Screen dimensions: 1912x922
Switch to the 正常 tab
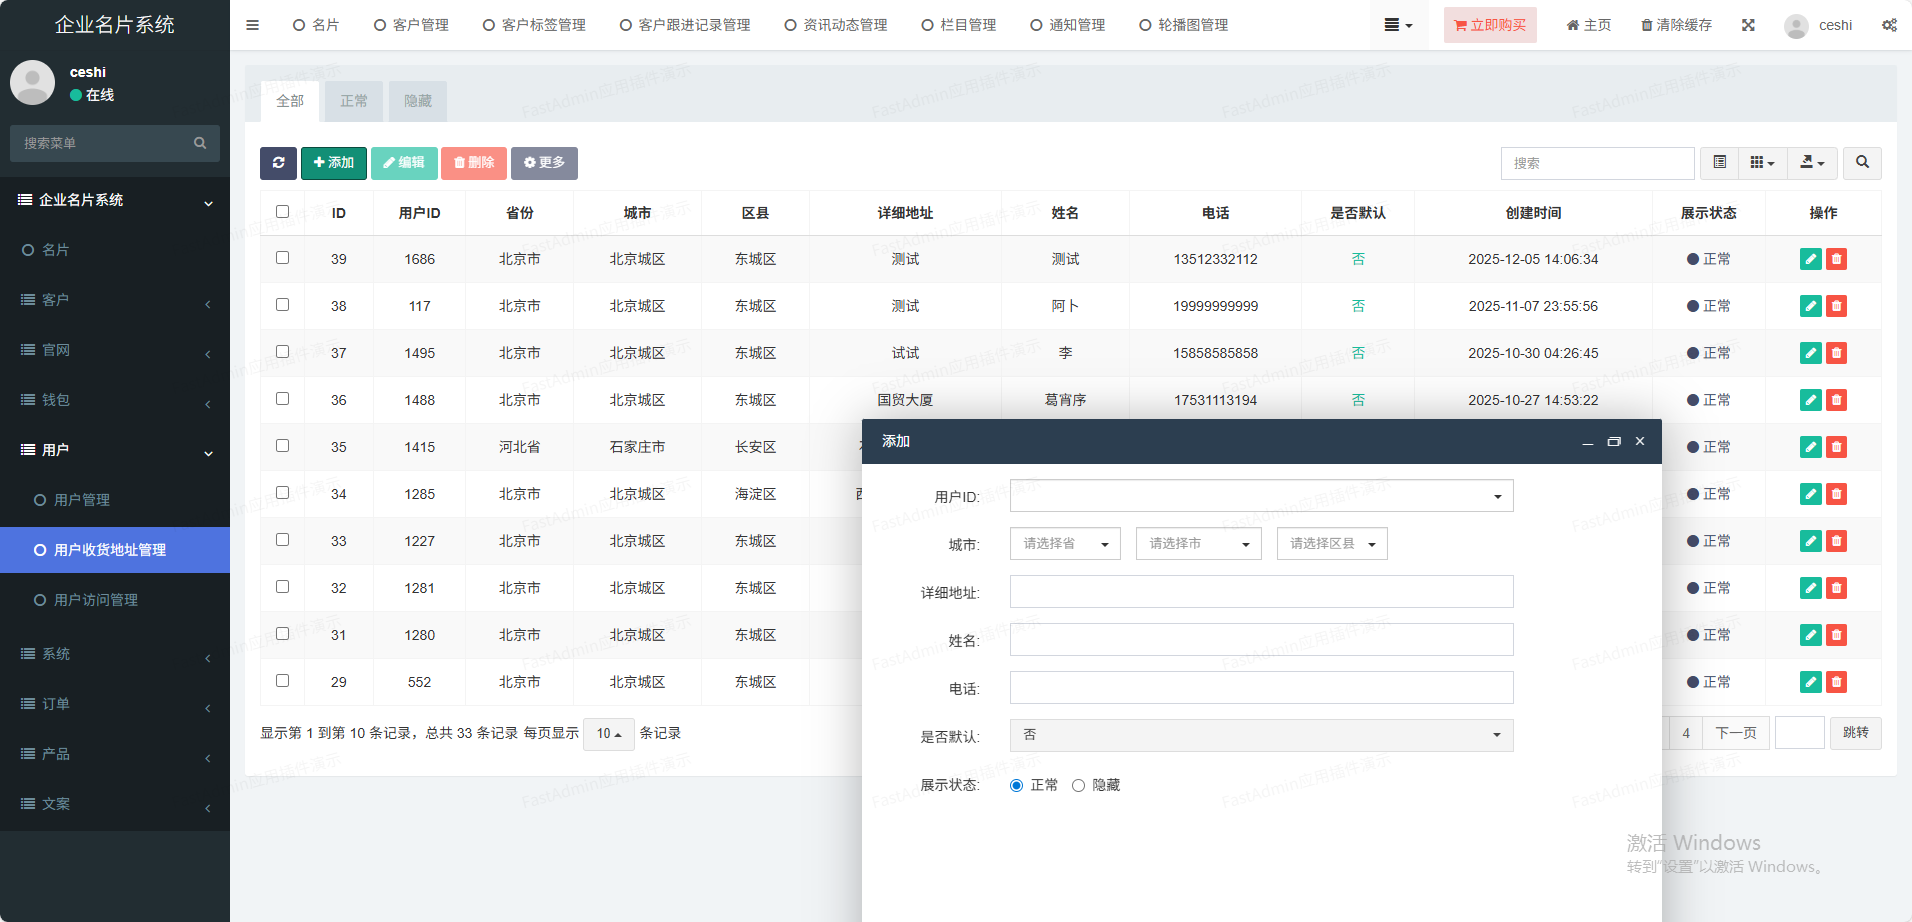tap(354, 101)
